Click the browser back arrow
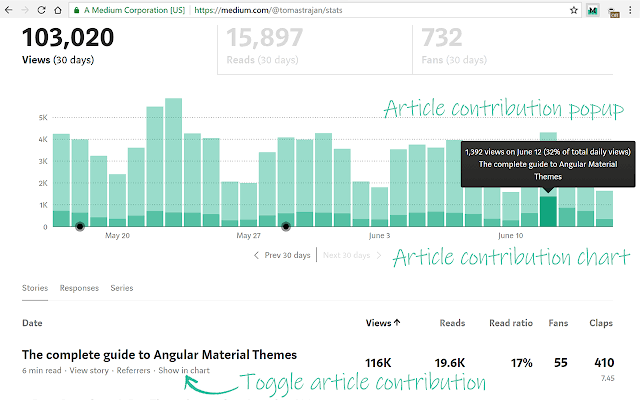Viewport: 640px width, 400px height. tap(9, 10)
